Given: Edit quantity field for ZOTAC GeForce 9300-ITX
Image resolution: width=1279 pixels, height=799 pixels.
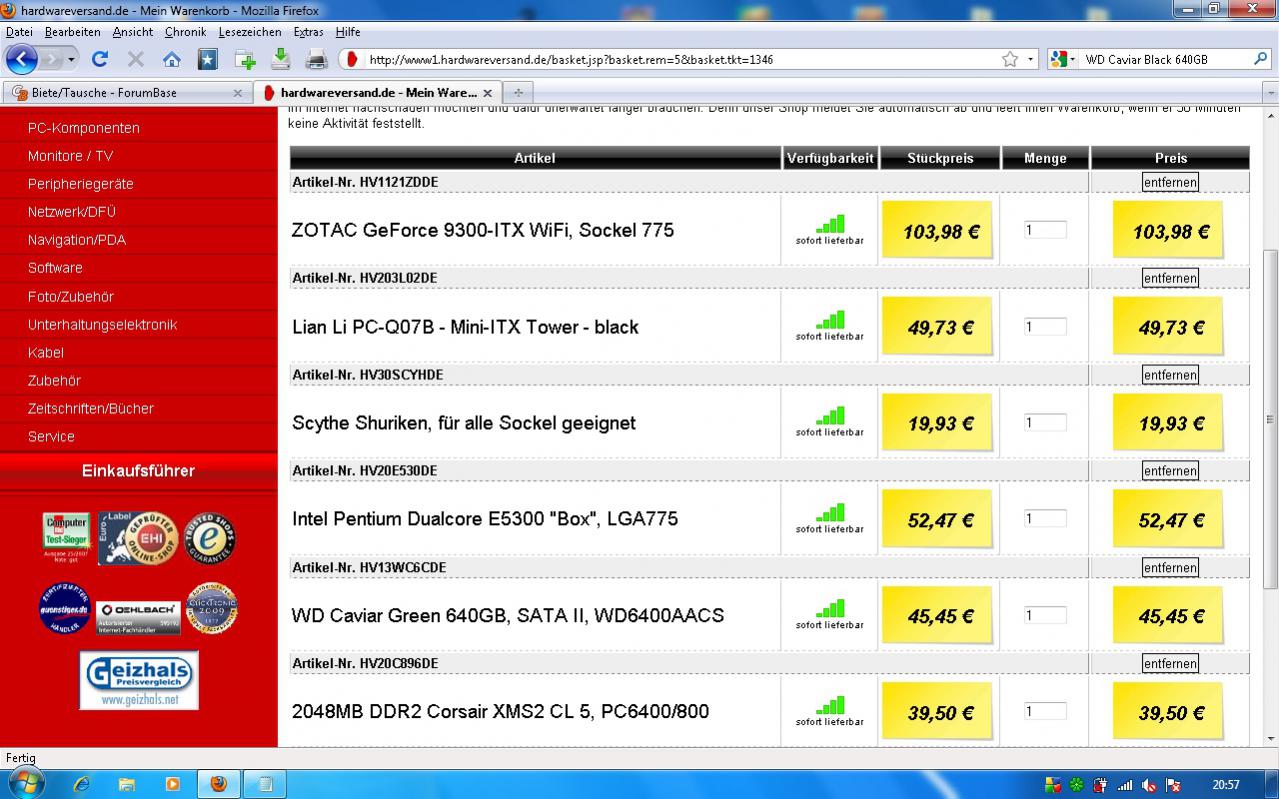Looking at the screenshot, I should pos(1045,230).
